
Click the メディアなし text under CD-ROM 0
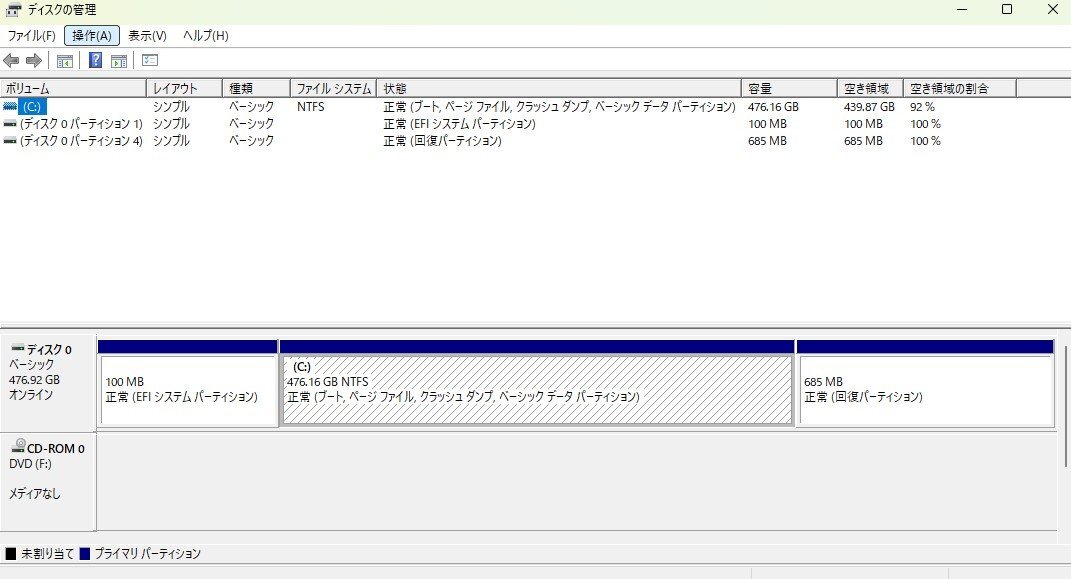pos(35,493)
